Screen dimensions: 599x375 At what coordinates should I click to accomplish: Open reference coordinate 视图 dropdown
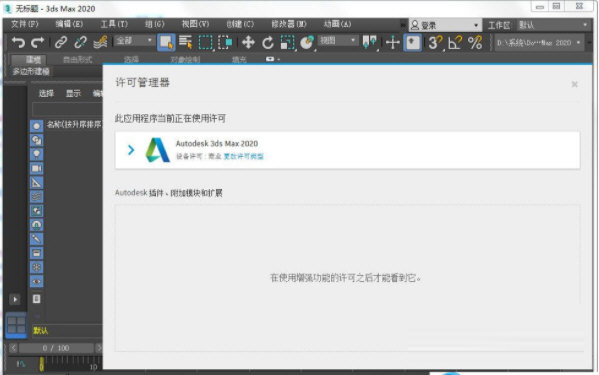[337, 40]
